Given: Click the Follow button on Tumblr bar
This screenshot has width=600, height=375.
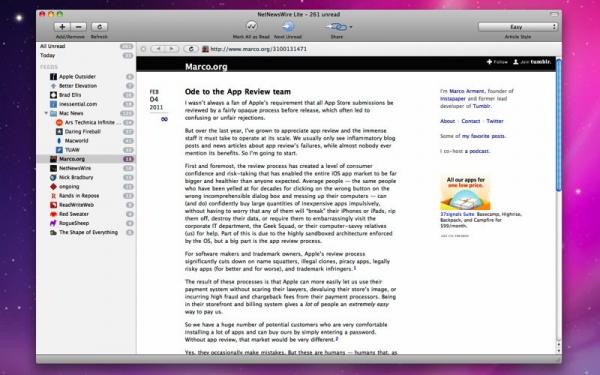Looking at the screenshot, I should (x=497, y=62).
